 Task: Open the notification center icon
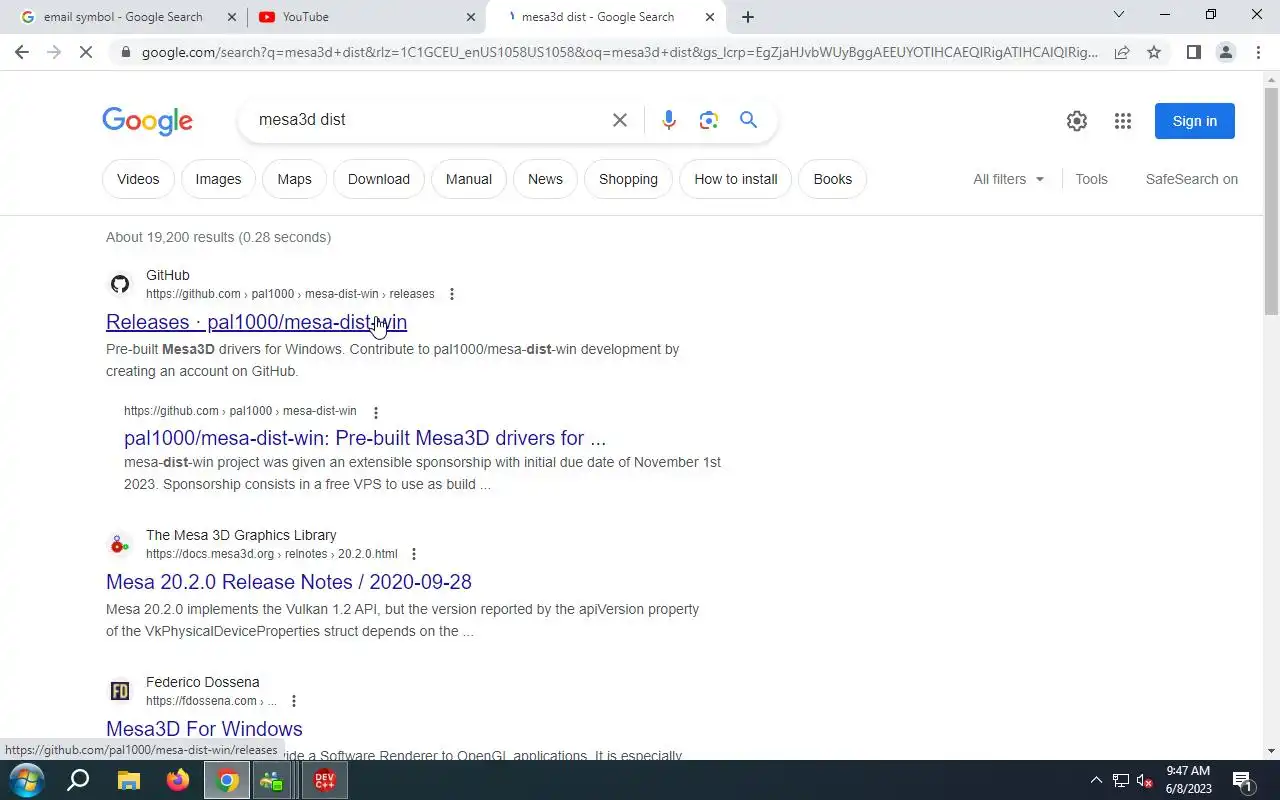click(1243, 780)
